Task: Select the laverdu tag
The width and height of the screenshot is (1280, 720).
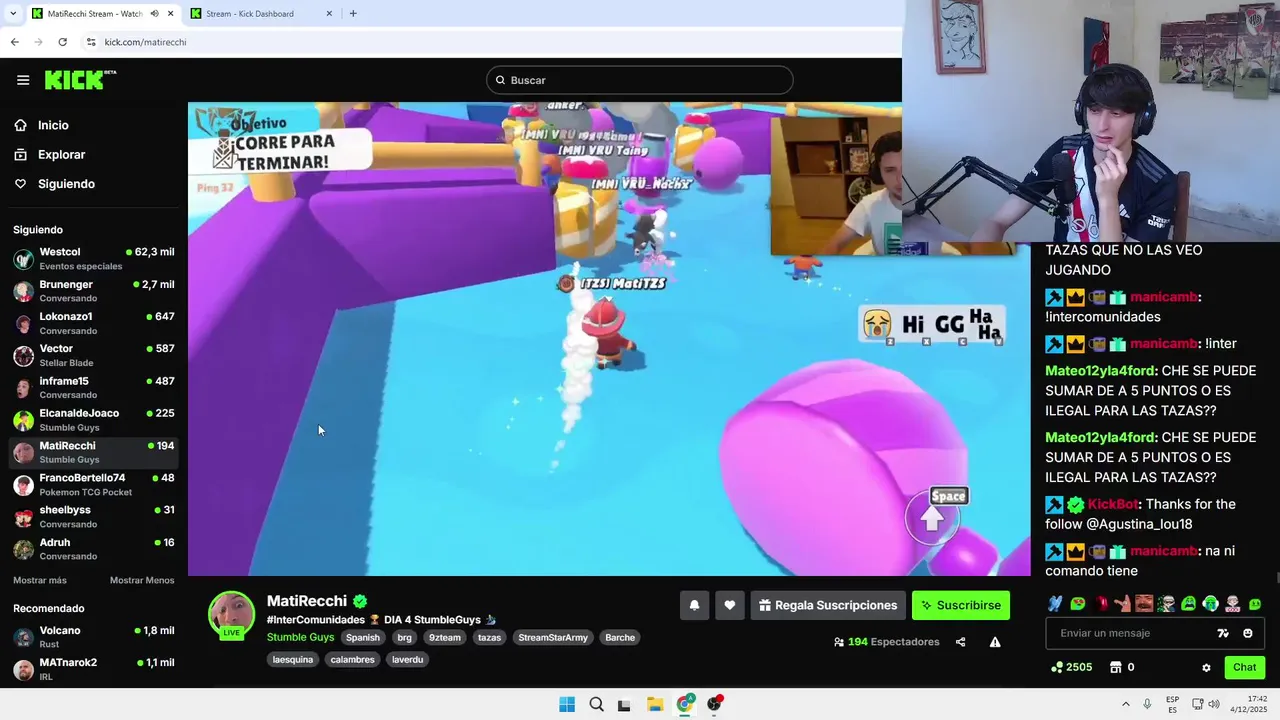Action: [x=407, y=660]
